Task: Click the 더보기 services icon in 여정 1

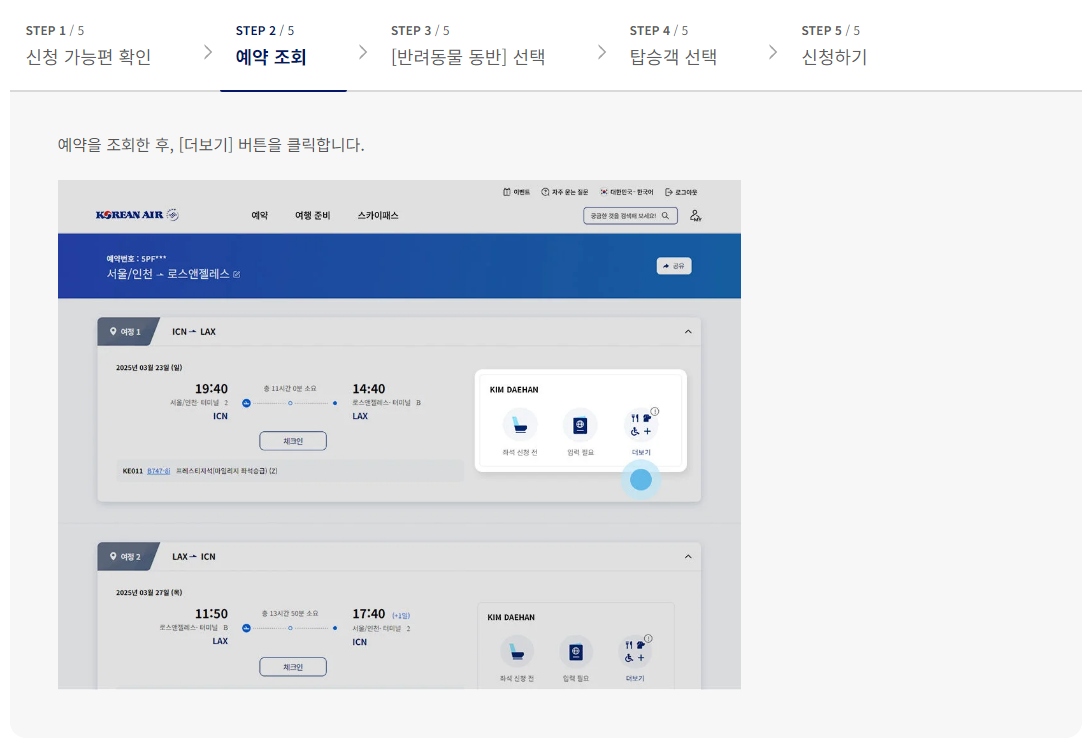Action: pyautogui.click(x=641, y=424)
